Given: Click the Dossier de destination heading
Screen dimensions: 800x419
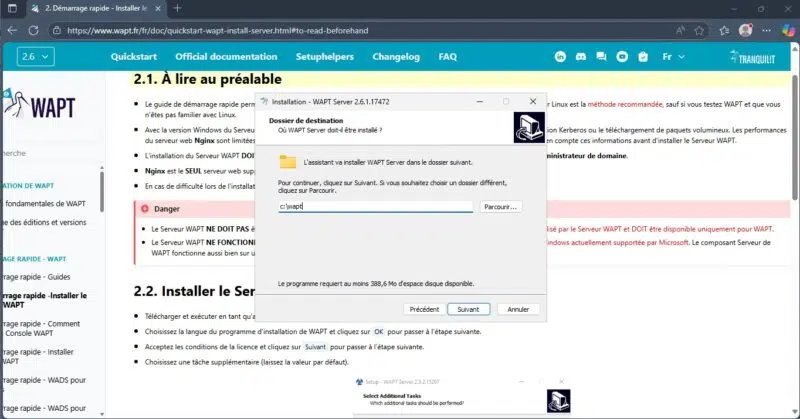Looking at the screenshot, I should 306,120.
